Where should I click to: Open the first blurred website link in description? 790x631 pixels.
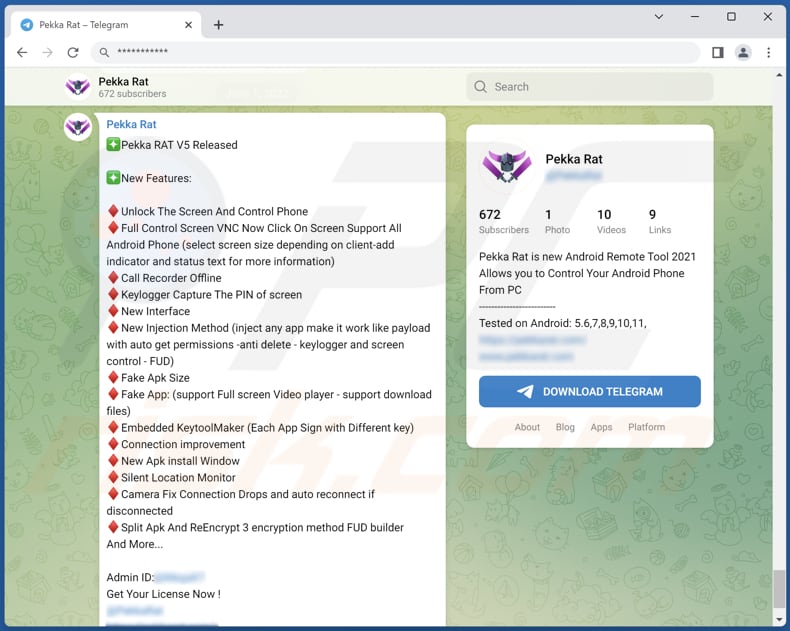[x=532, y=340]
